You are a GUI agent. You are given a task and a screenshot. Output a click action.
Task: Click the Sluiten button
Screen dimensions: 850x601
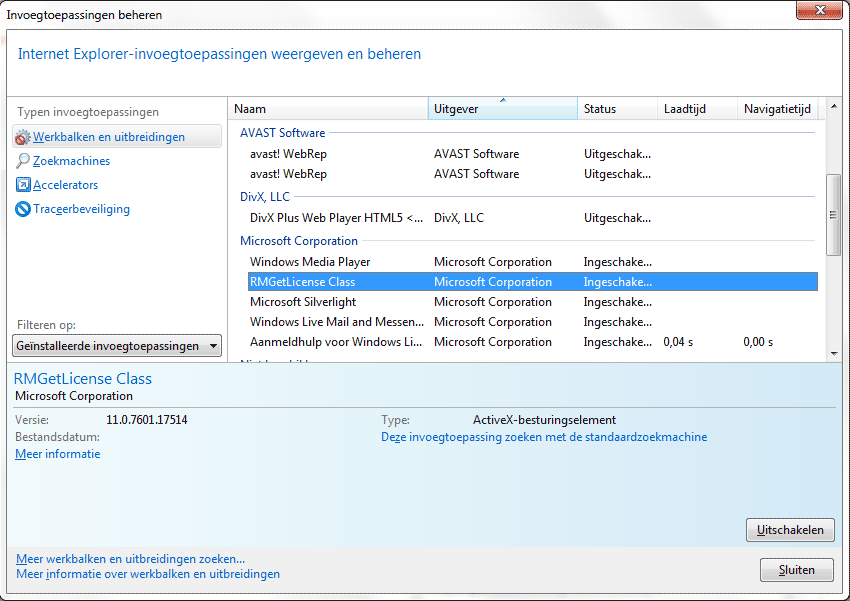[796, 570]
